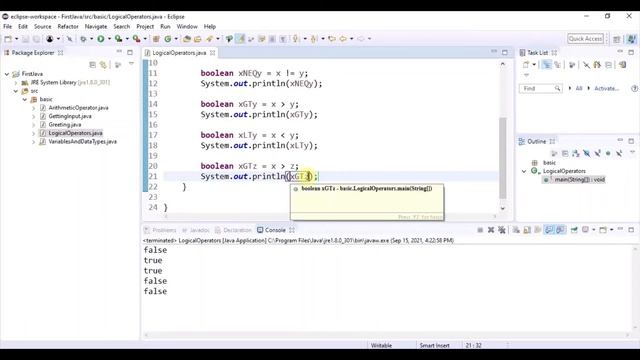This screenshot has width=640, height=360.
Task: Toggle Categorized view in Task List
Action: click(x=547, y=64)
